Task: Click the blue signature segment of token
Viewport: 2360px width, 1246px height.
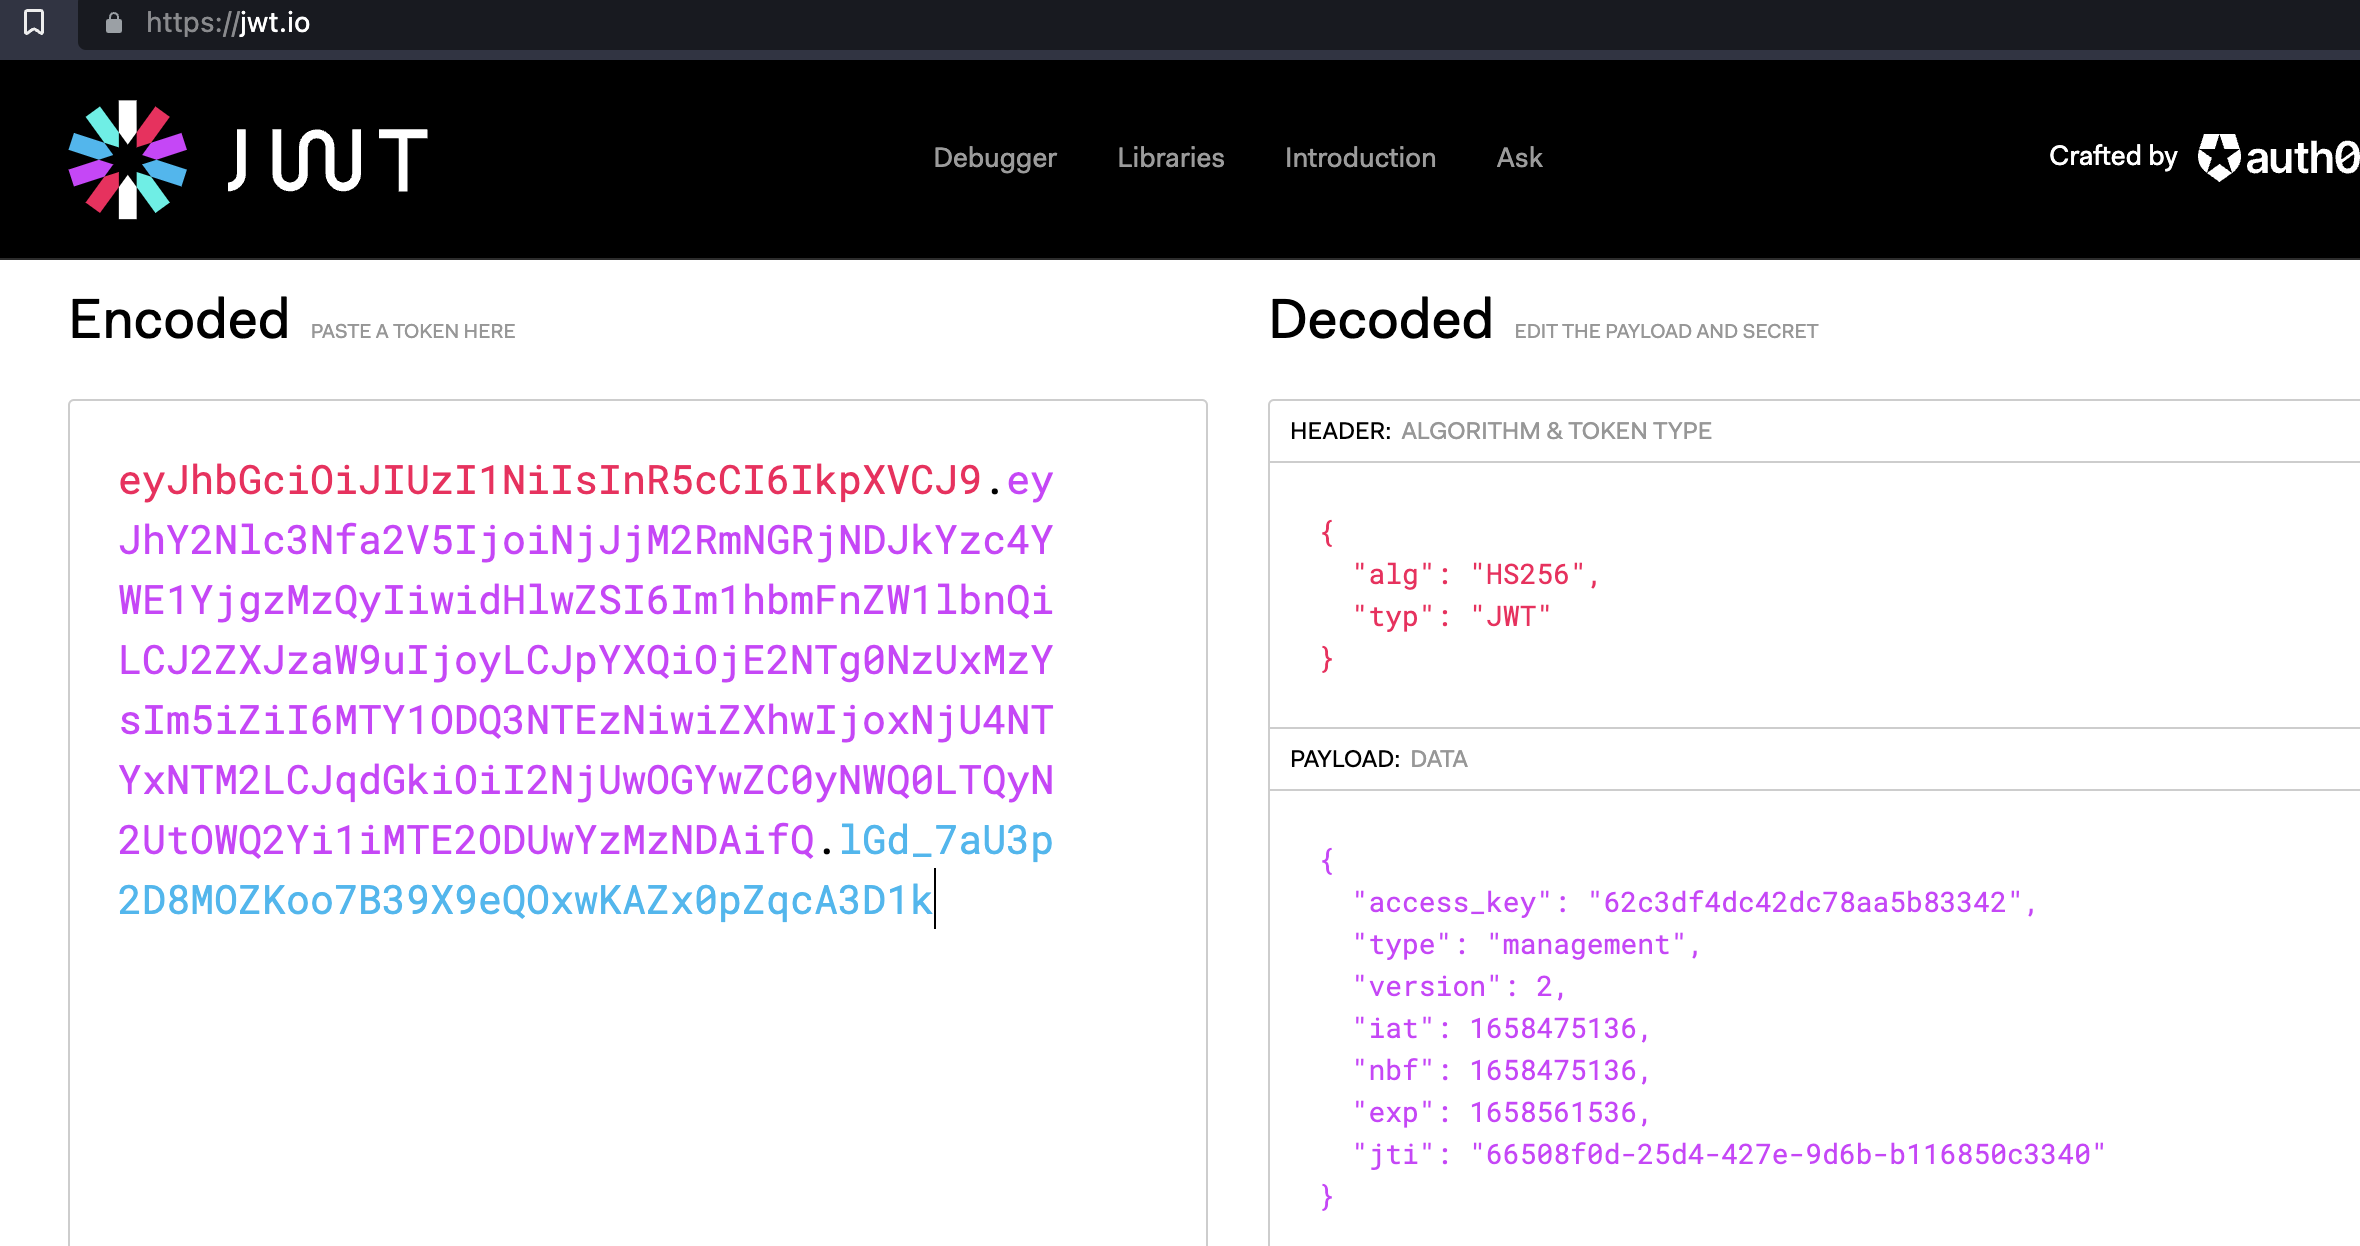Action: (525, 900)
